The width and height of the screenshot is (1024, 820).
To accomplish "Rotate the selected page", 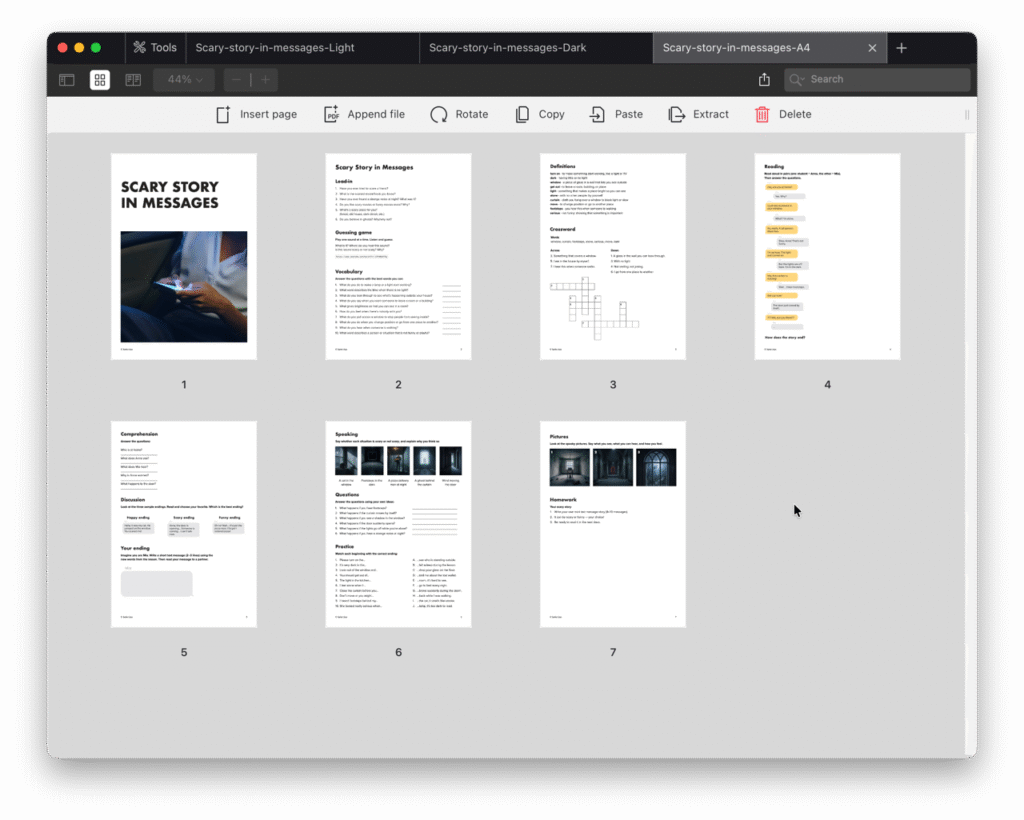I will (x=439, y=115).
